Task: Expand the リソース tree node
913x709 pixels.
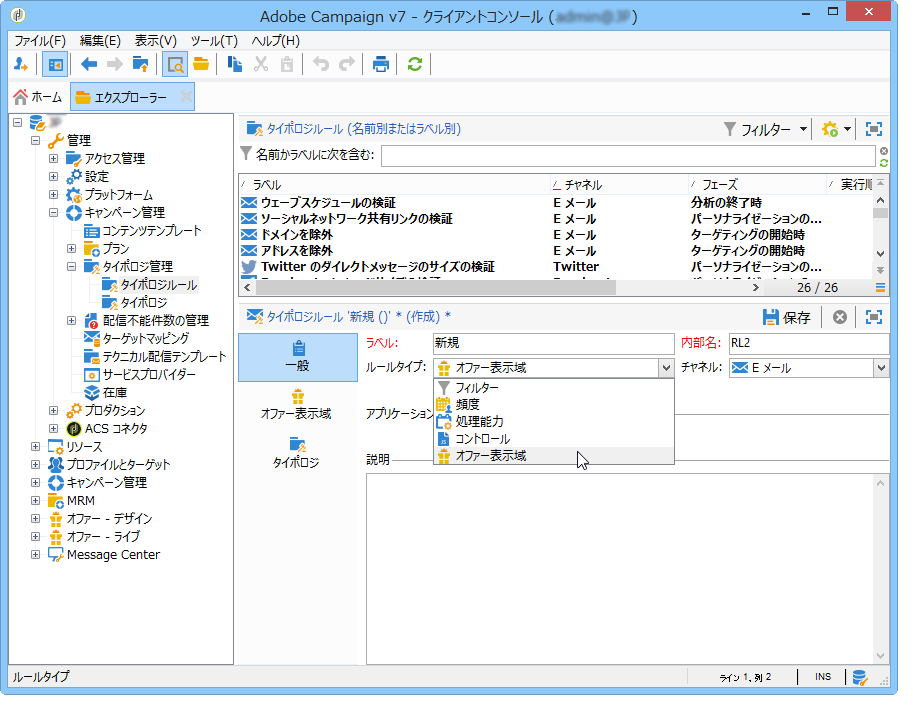Action: tap(36, 446)
